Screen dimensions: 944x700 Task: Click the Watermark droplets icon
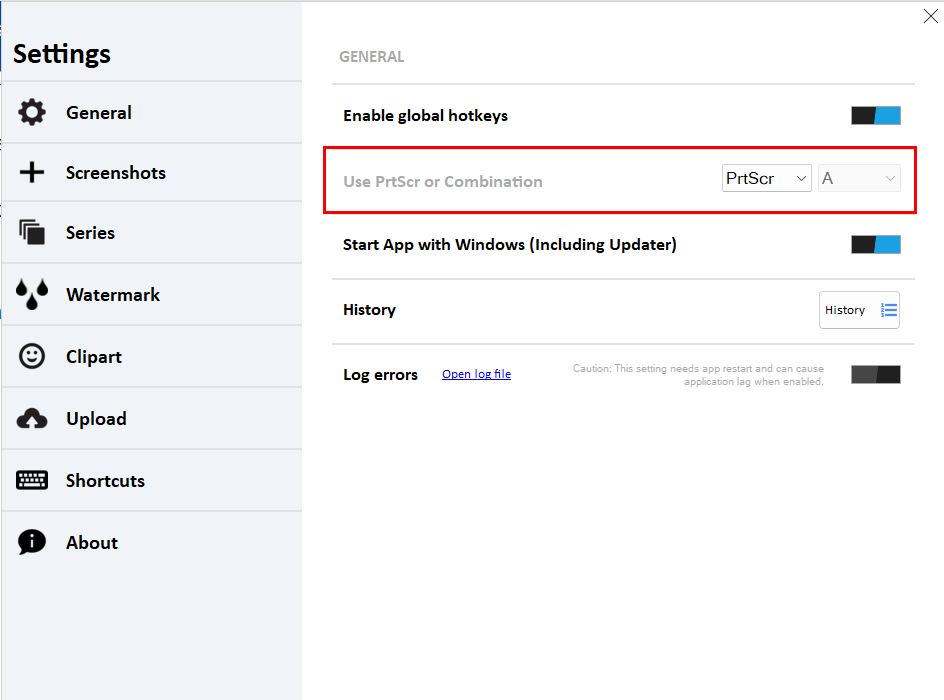32,294
